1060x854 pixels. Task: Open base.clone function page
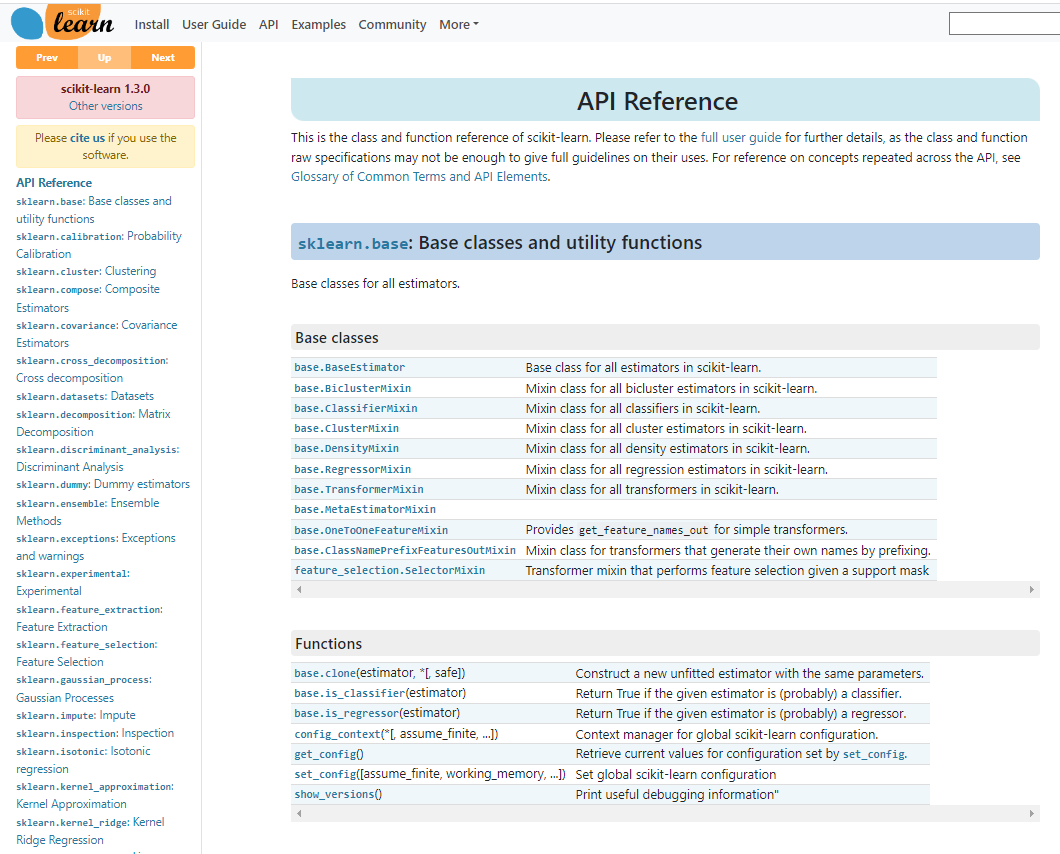pyautogui.click(x=324, y=673)
